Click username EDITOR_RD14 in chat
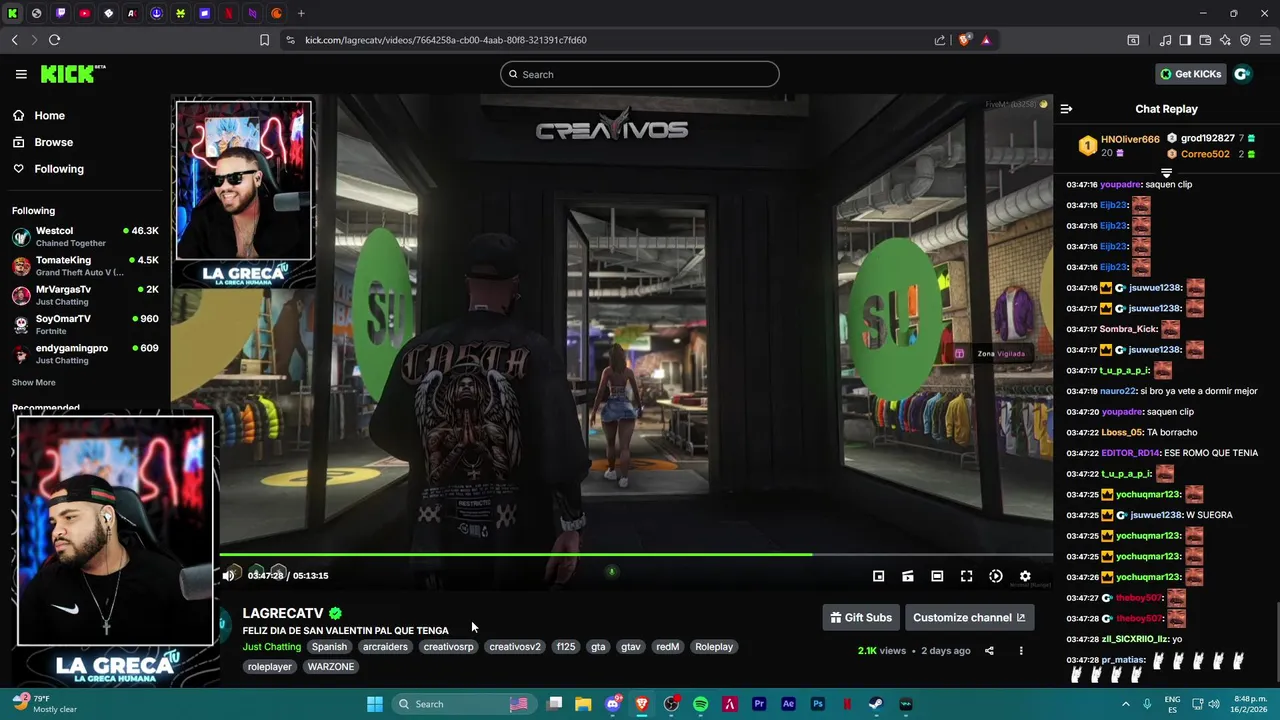Image resolution: width=1280 pixels, height=720 pixels. 1131,453
